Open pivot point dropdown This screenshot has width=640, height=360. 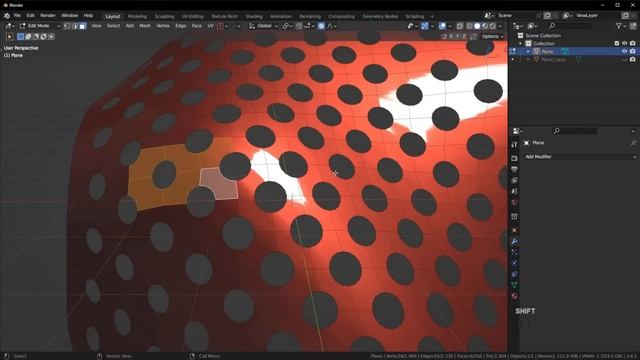[287, 26]
